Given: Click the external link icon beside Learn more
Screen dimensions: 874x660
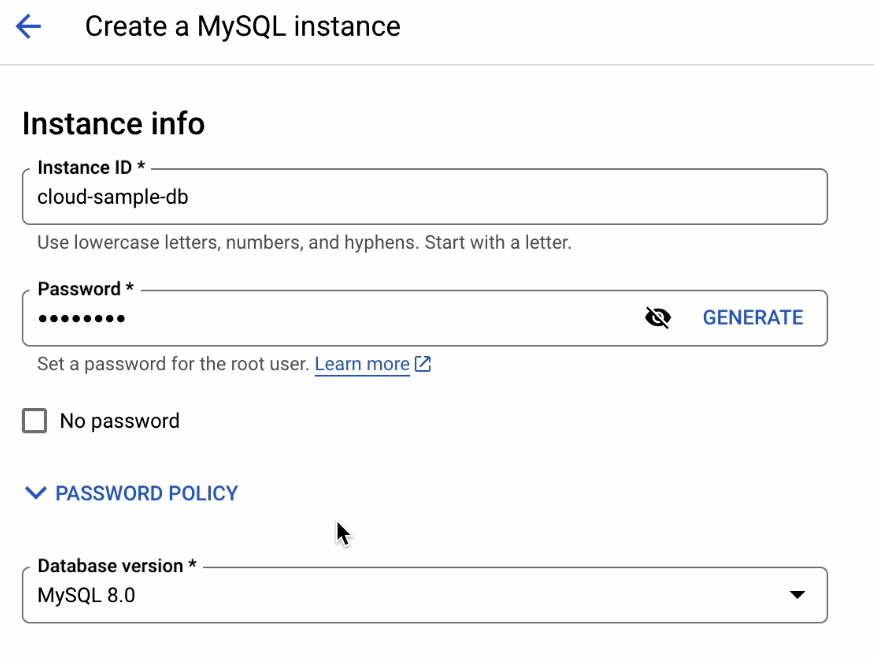Looking at the screenshot, I should pos(423,364).
